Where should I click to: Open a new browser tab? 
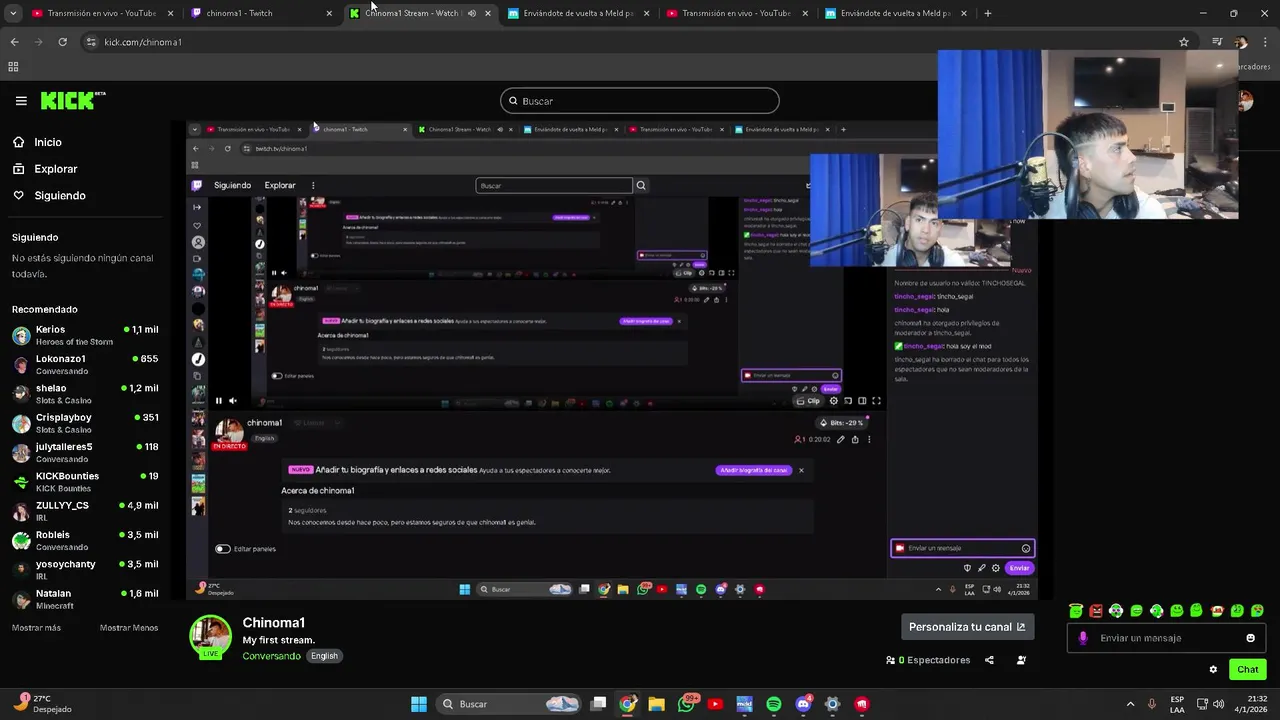point(987,13)
